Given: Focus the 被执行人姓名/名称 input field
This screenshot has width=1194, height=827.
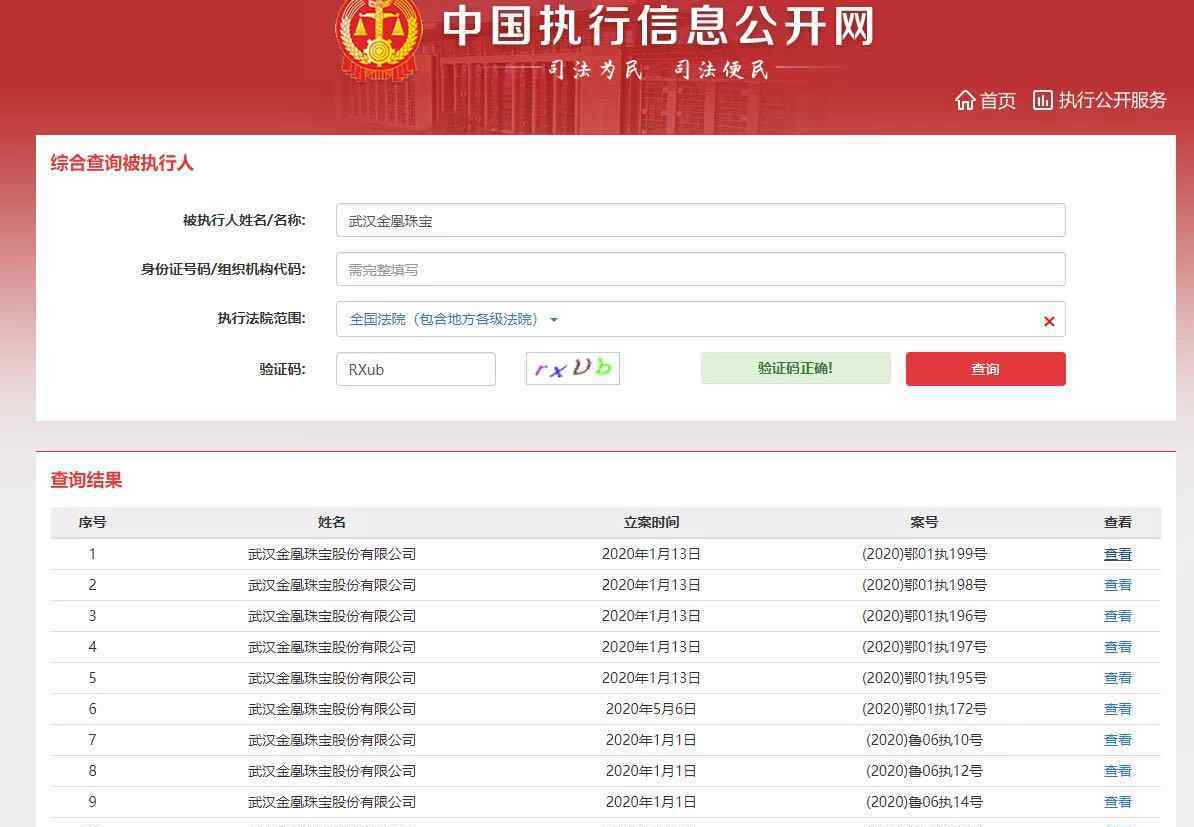Looking at the screenshot, I should click(701, 221).
